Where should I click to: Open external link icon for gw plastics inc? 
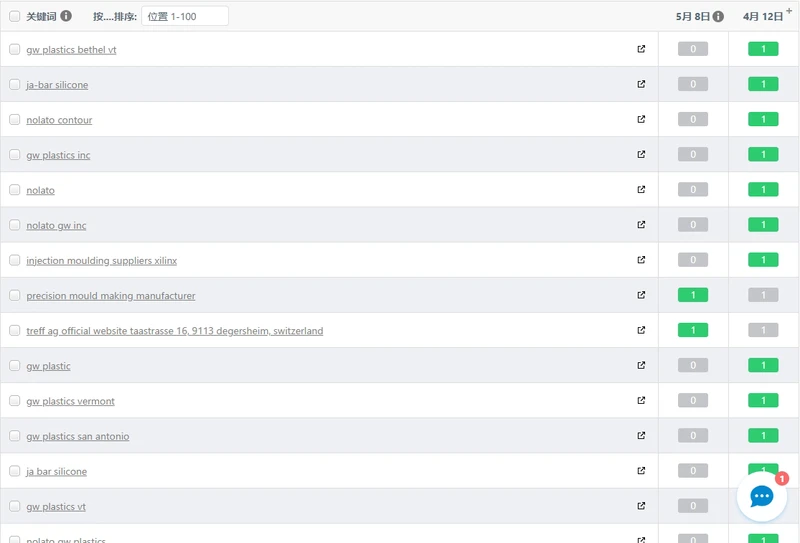[x=641, y=155]
